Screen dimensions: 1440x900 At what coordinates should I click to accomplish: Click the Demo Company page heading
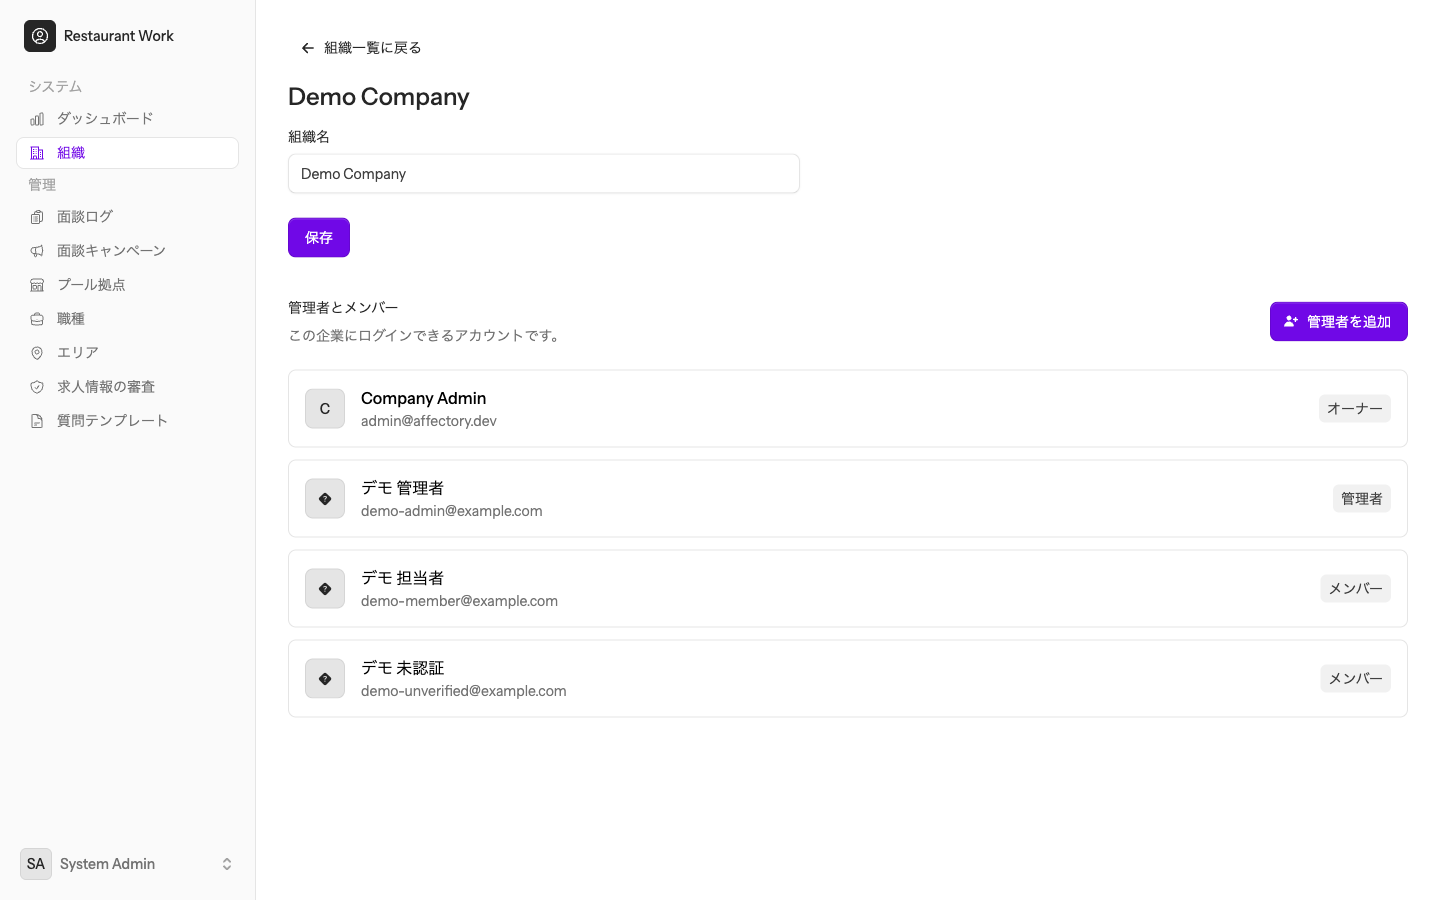(x=379, y=97)
